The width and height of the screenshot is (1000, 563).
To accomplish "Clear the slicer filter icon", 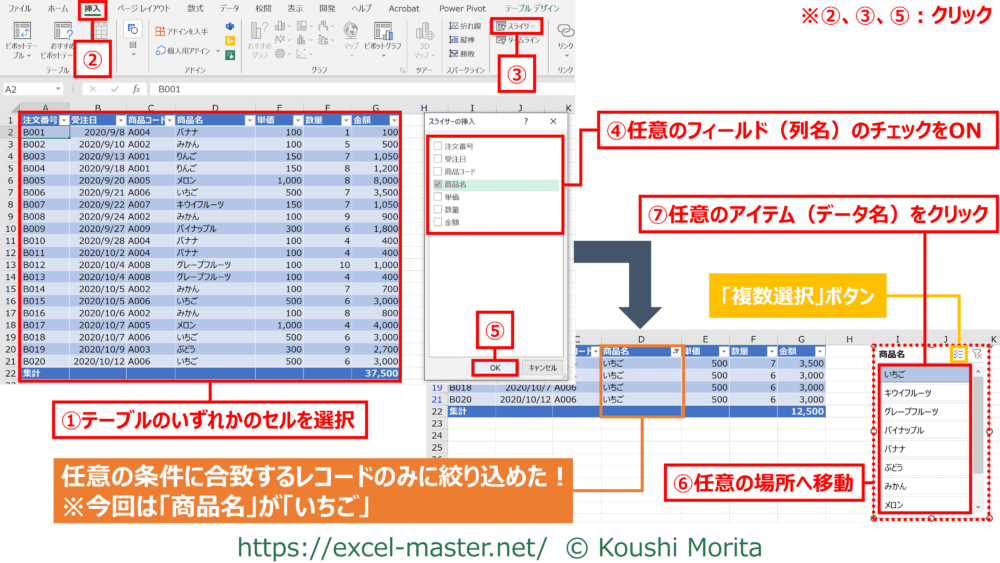I will 978,354.
